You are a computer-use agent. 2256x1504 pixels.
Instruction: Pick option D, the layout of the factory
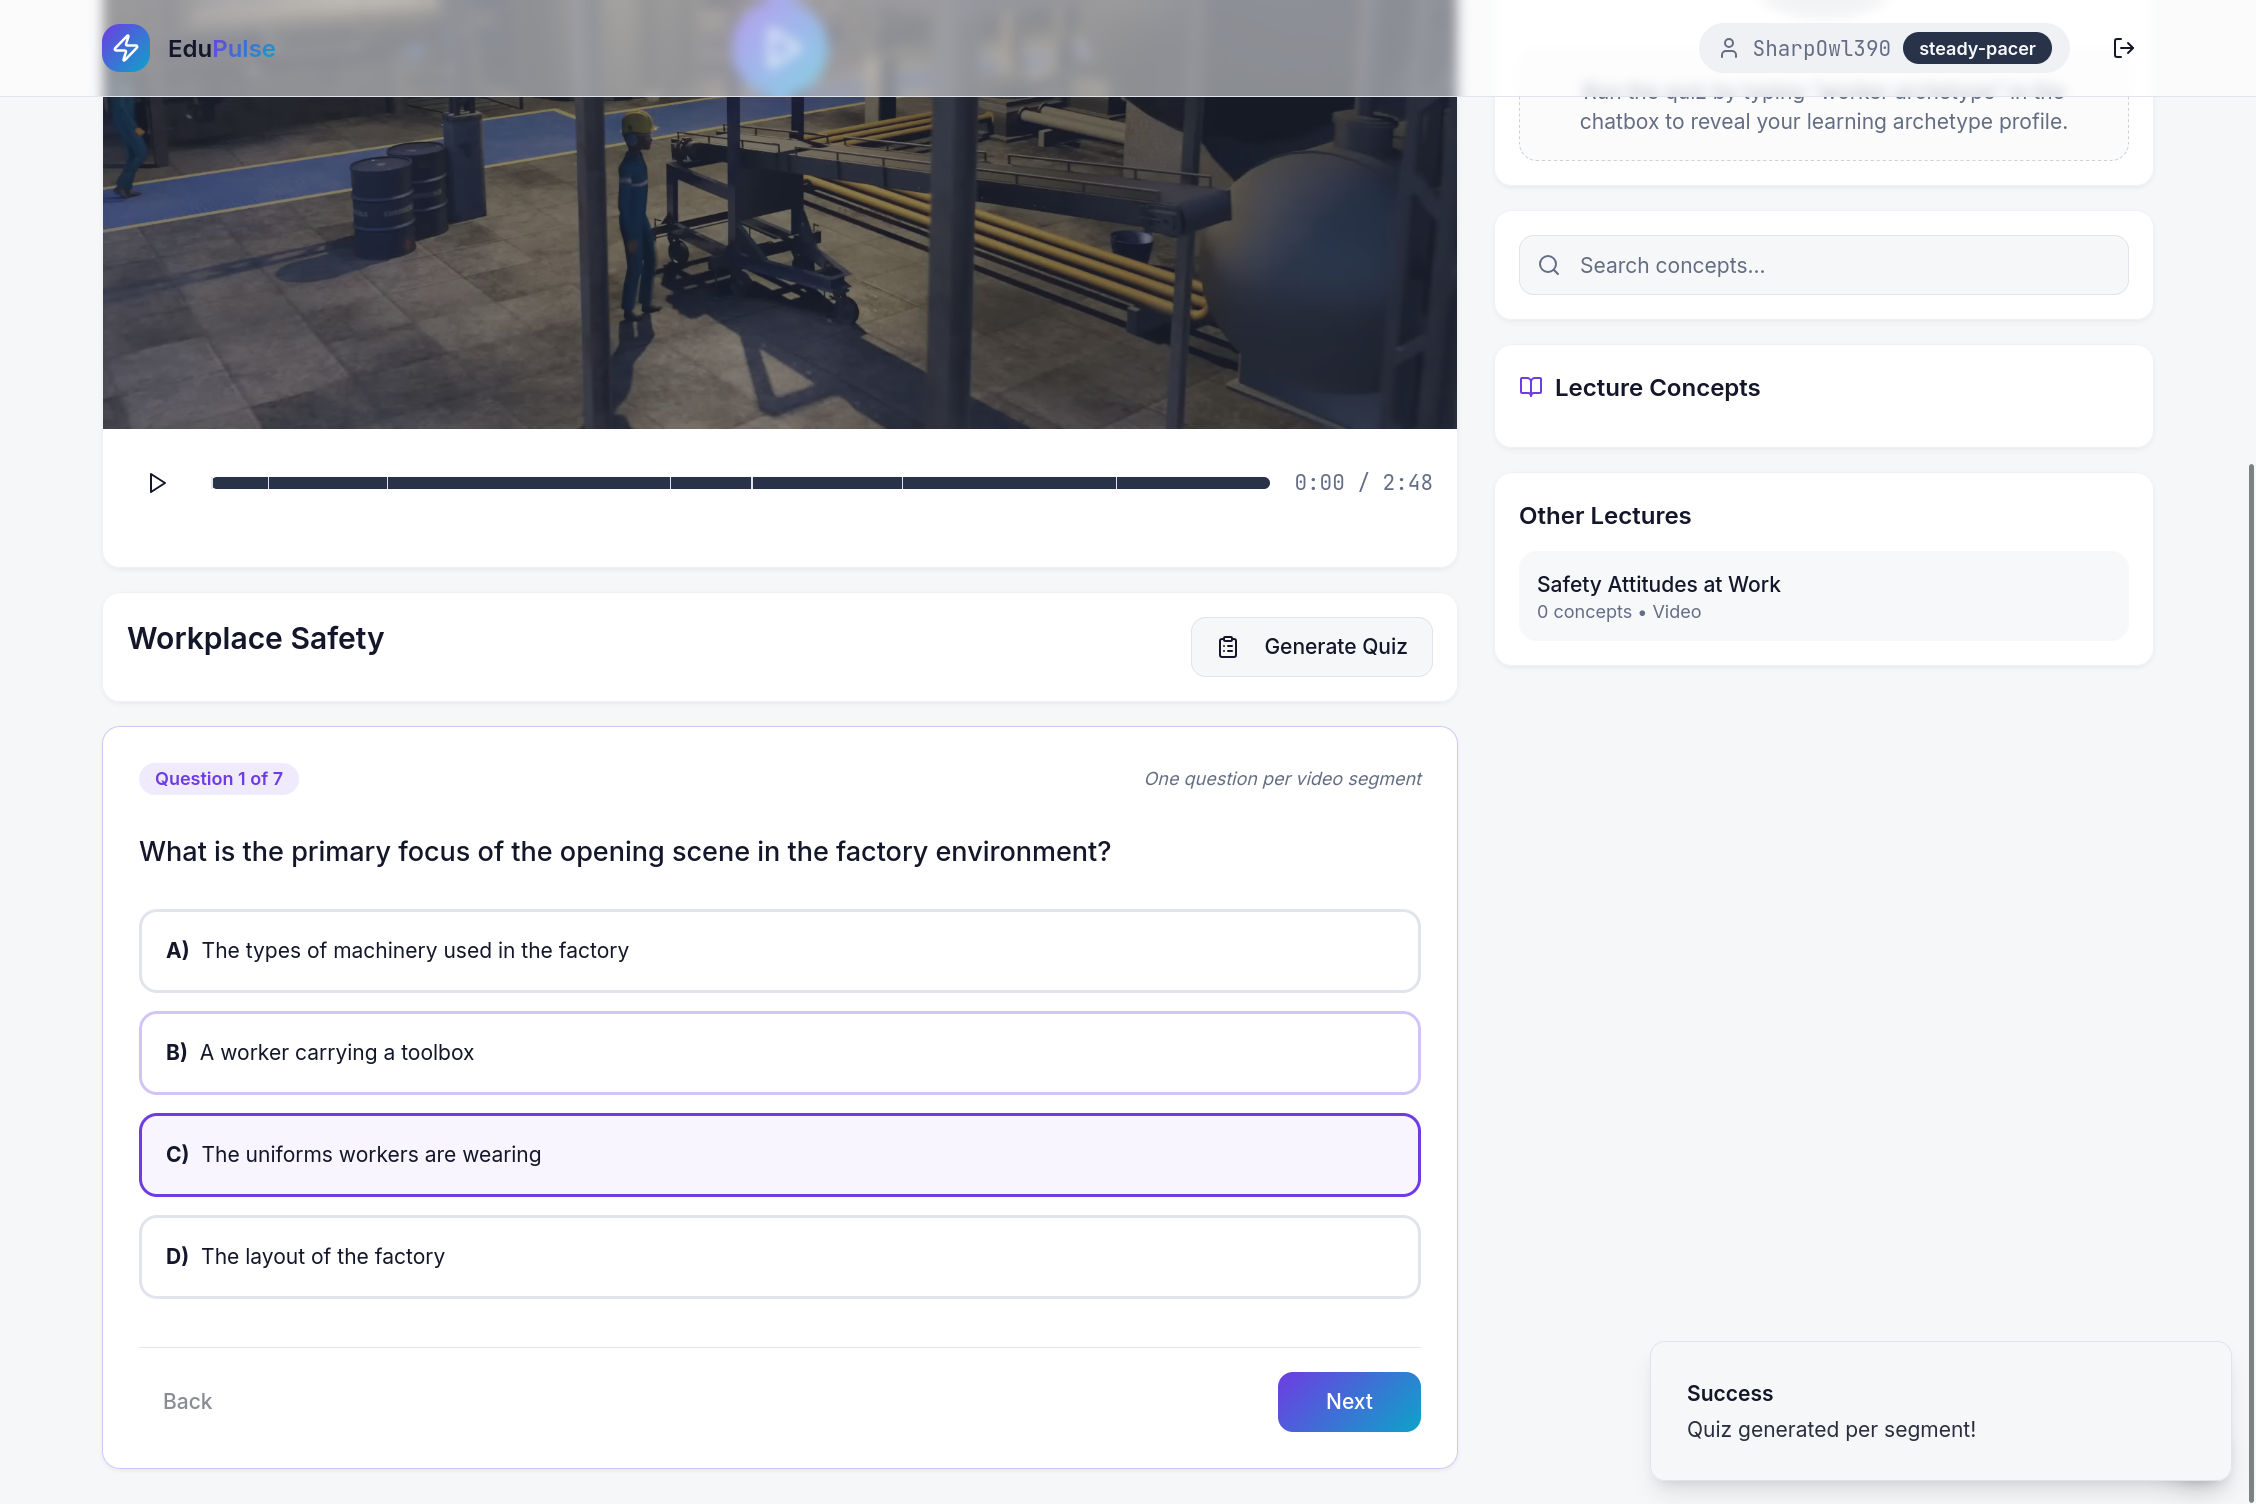pos(779,1256)
